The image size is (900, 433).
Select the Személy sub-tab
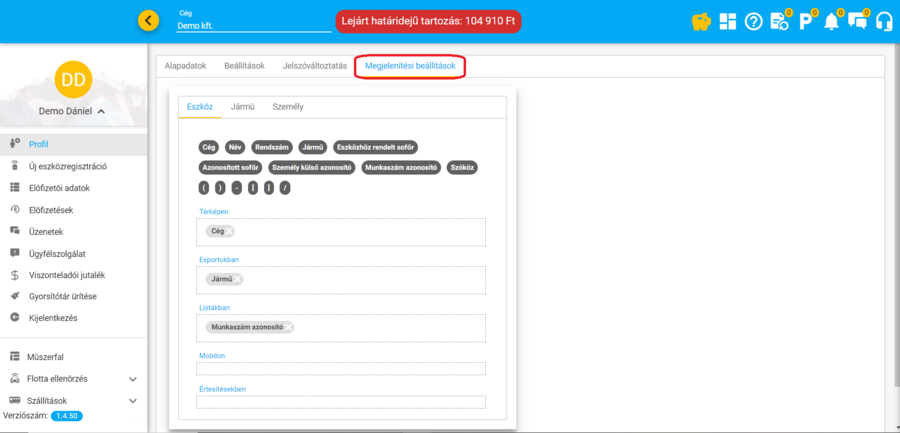point(288,106)
